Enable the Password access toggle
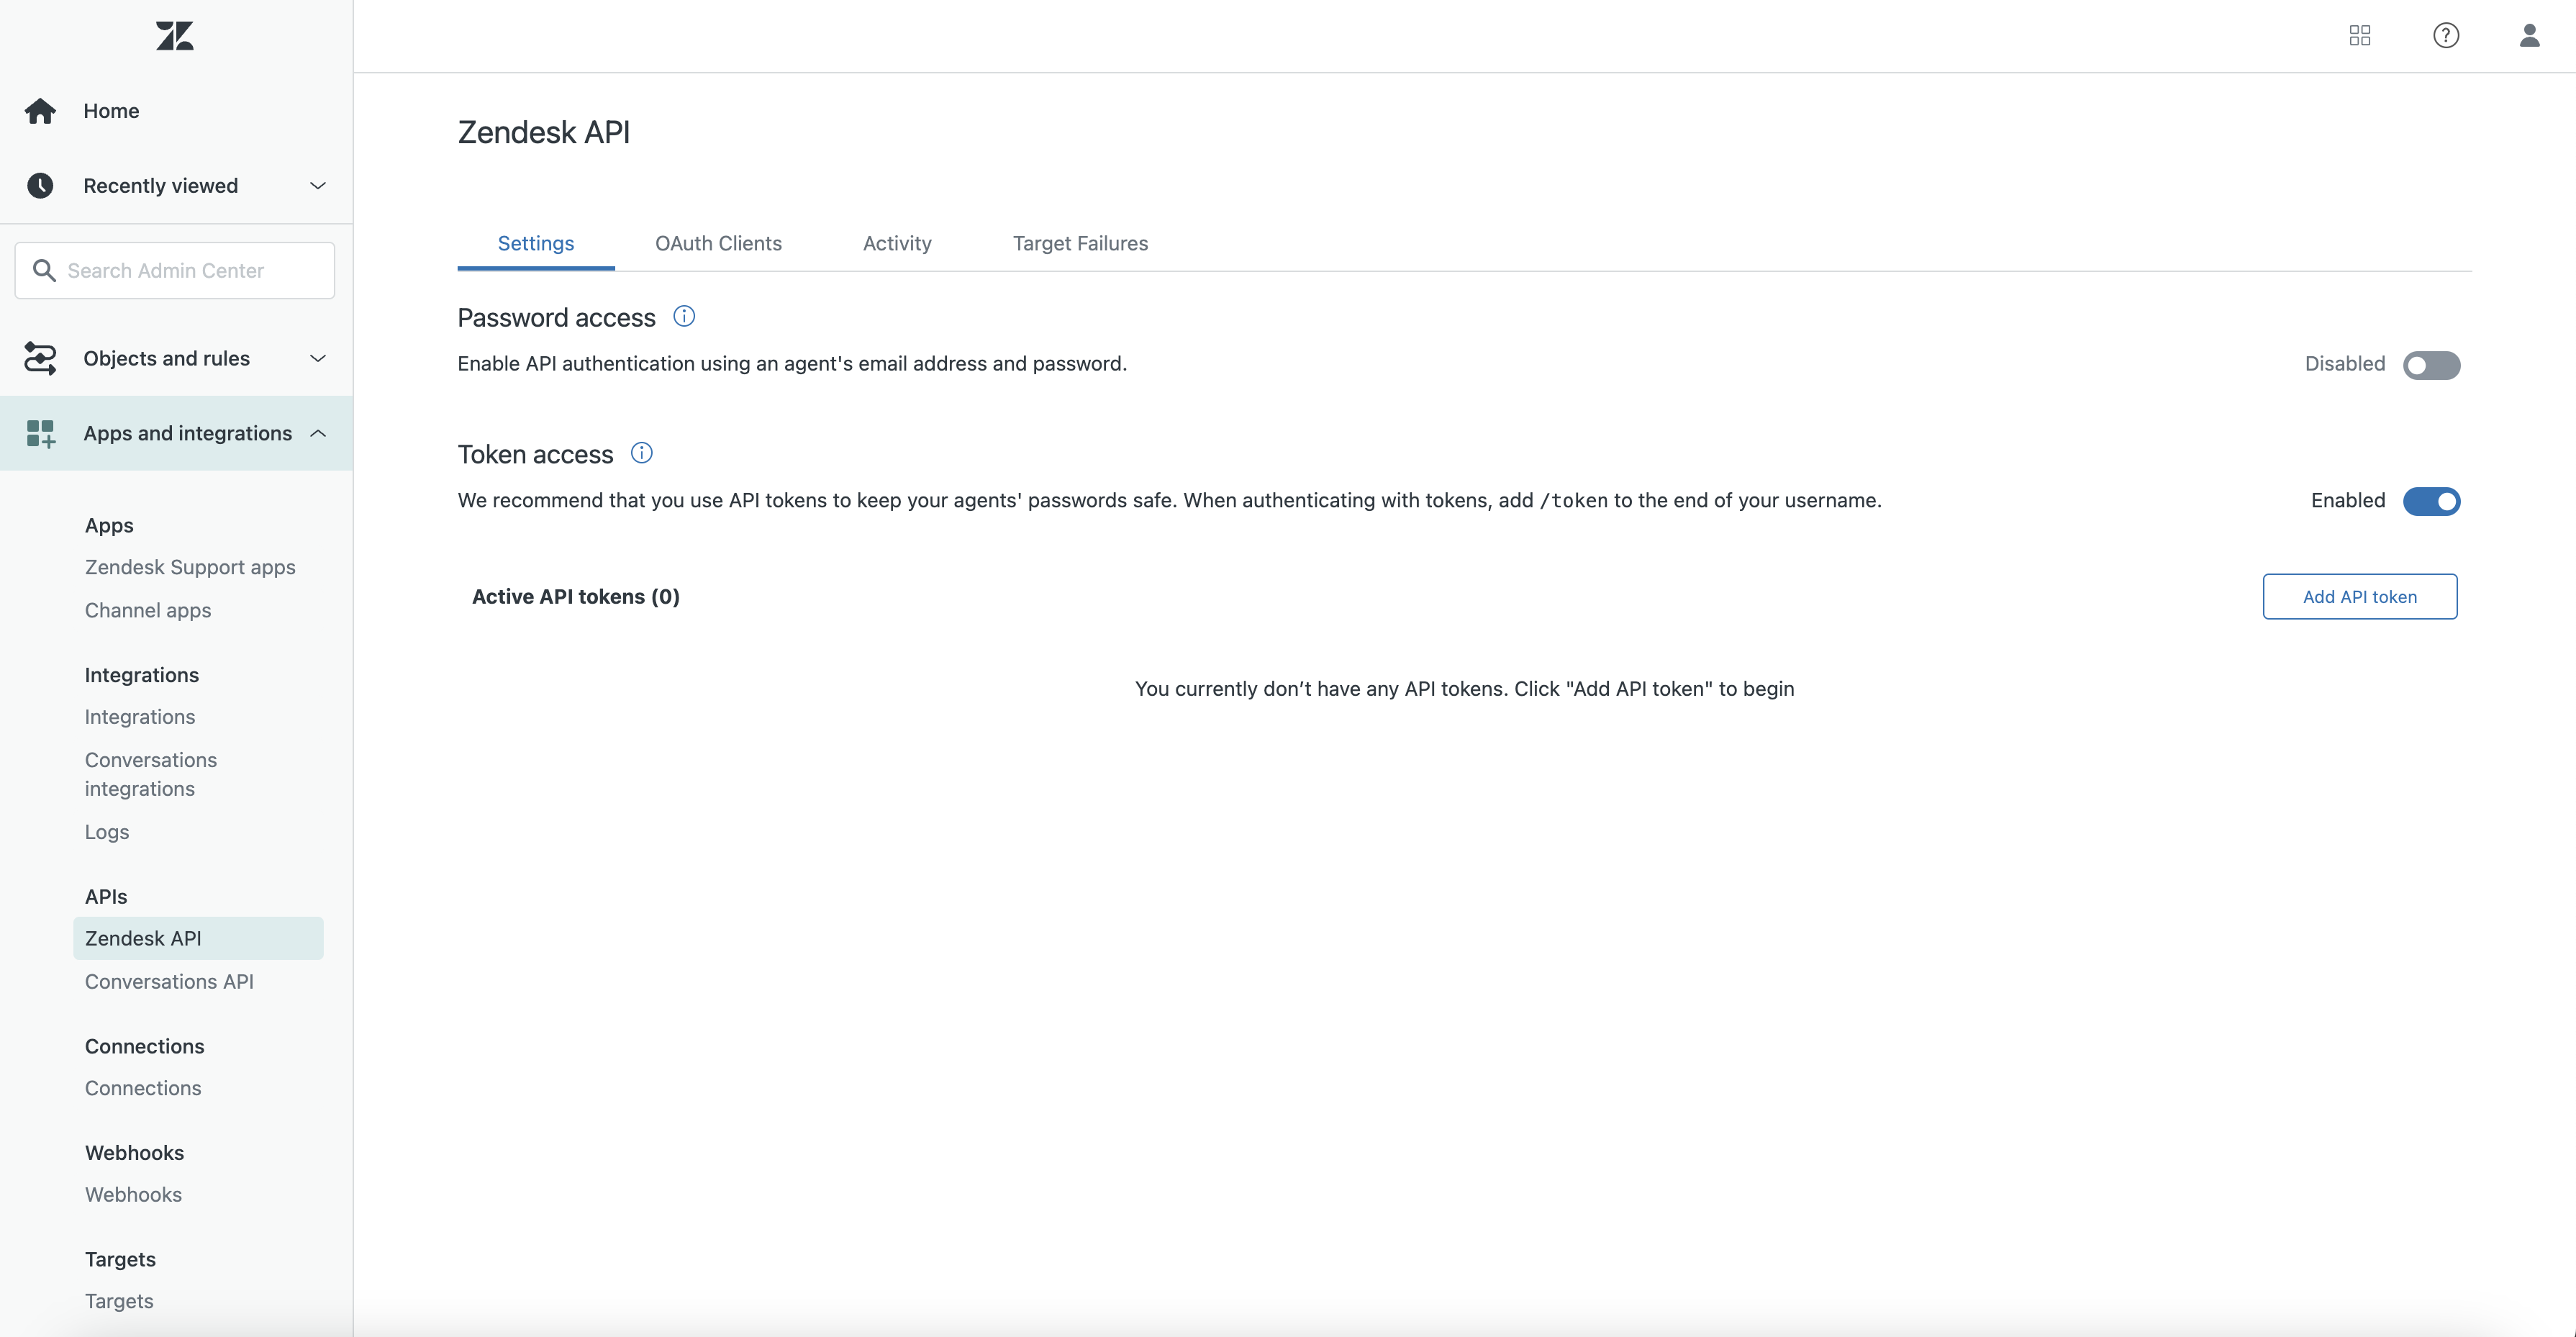This screenshot has width=2576, height=1337. tap(2431, 365)
